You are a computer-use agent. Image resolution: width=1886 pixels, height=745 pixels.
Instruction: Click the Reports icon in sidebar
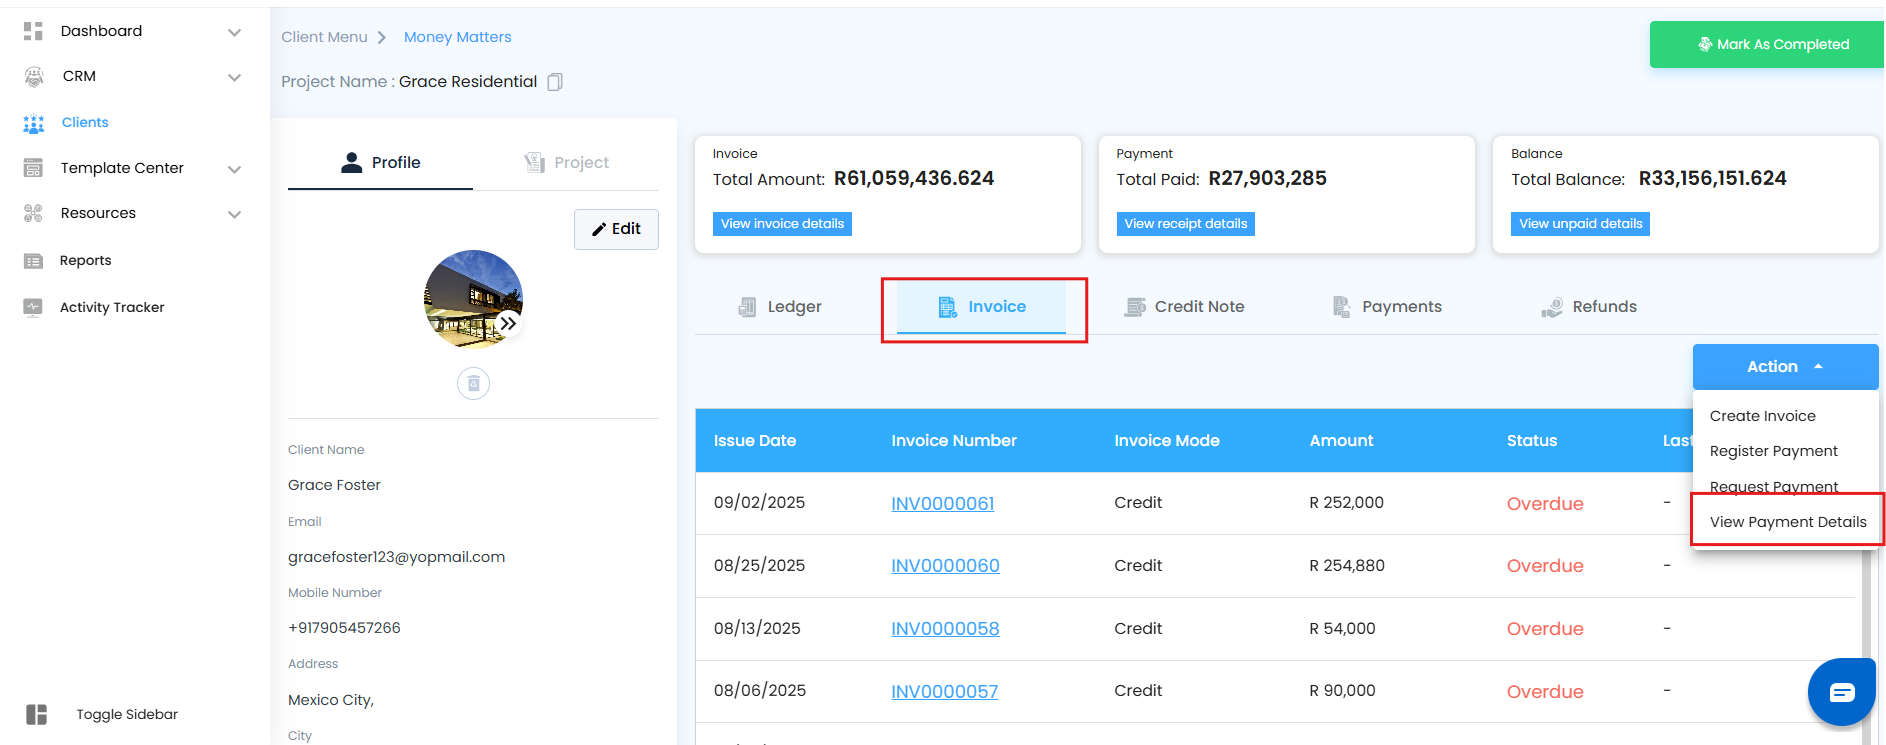coord(33,261)
